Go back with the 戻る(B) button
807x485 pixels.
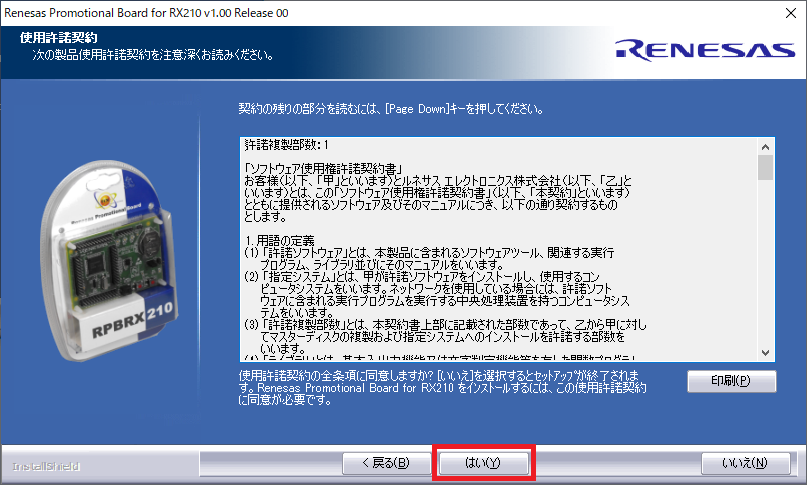(386, 463)
